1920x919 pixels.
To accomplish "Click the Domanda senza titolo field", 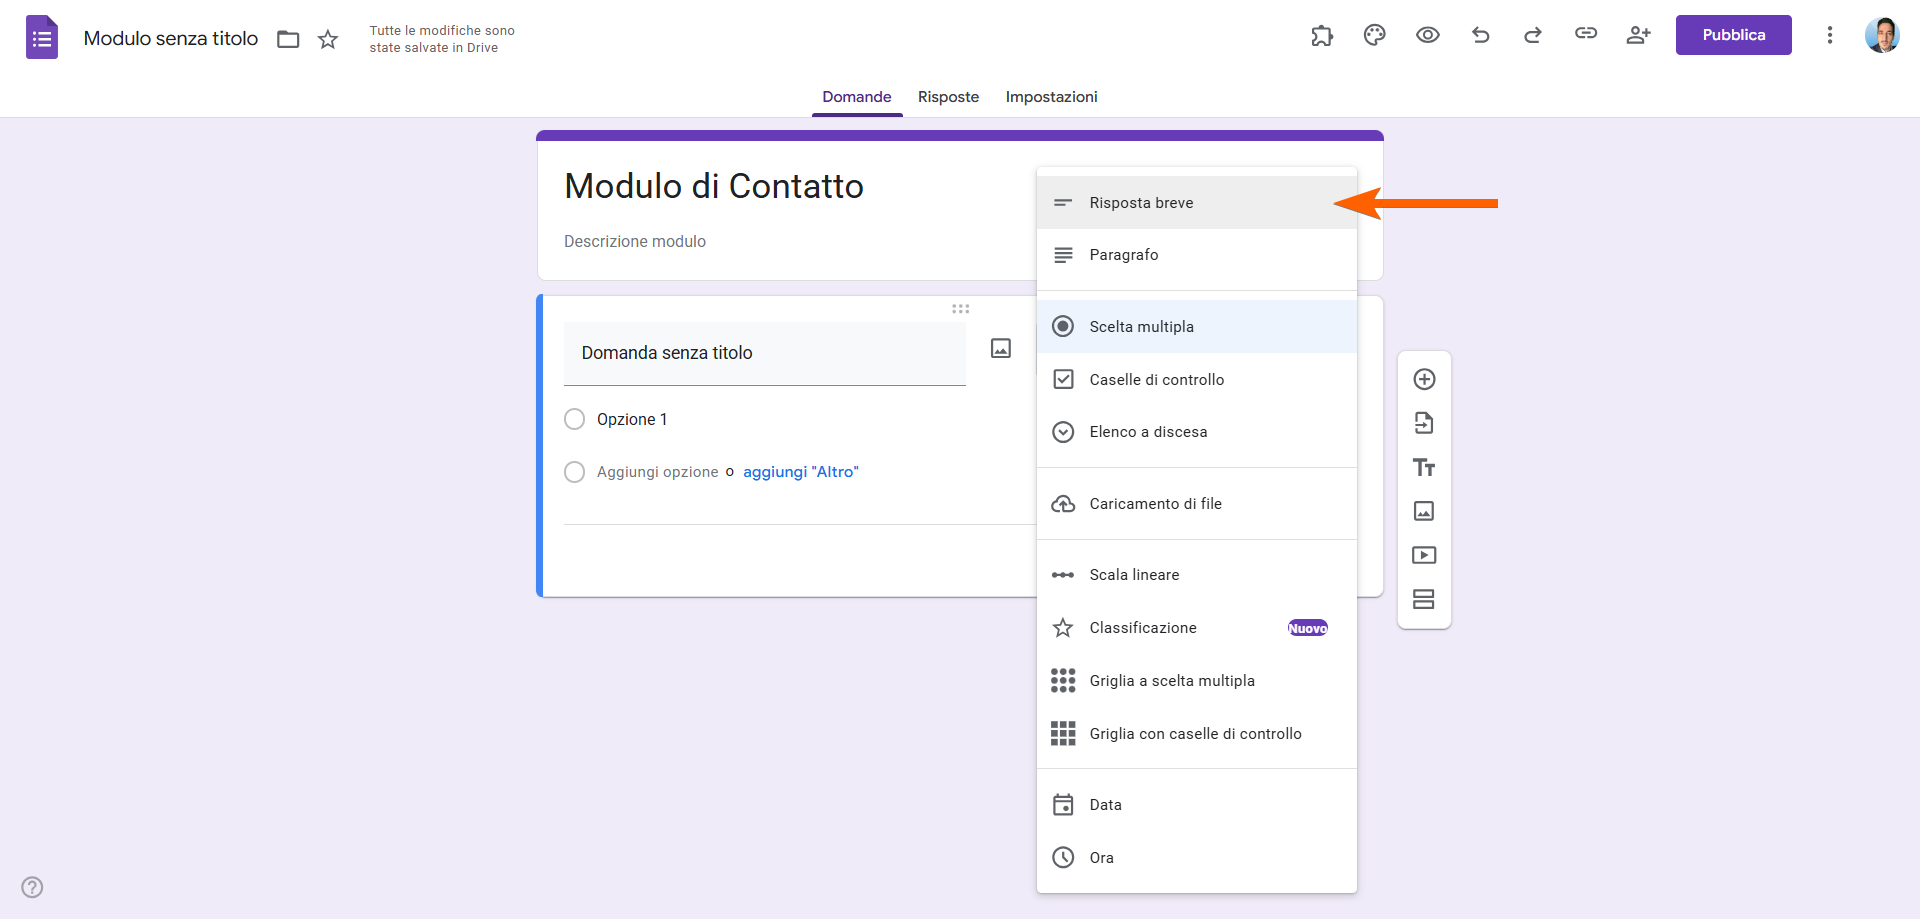I will pos(764,353).
